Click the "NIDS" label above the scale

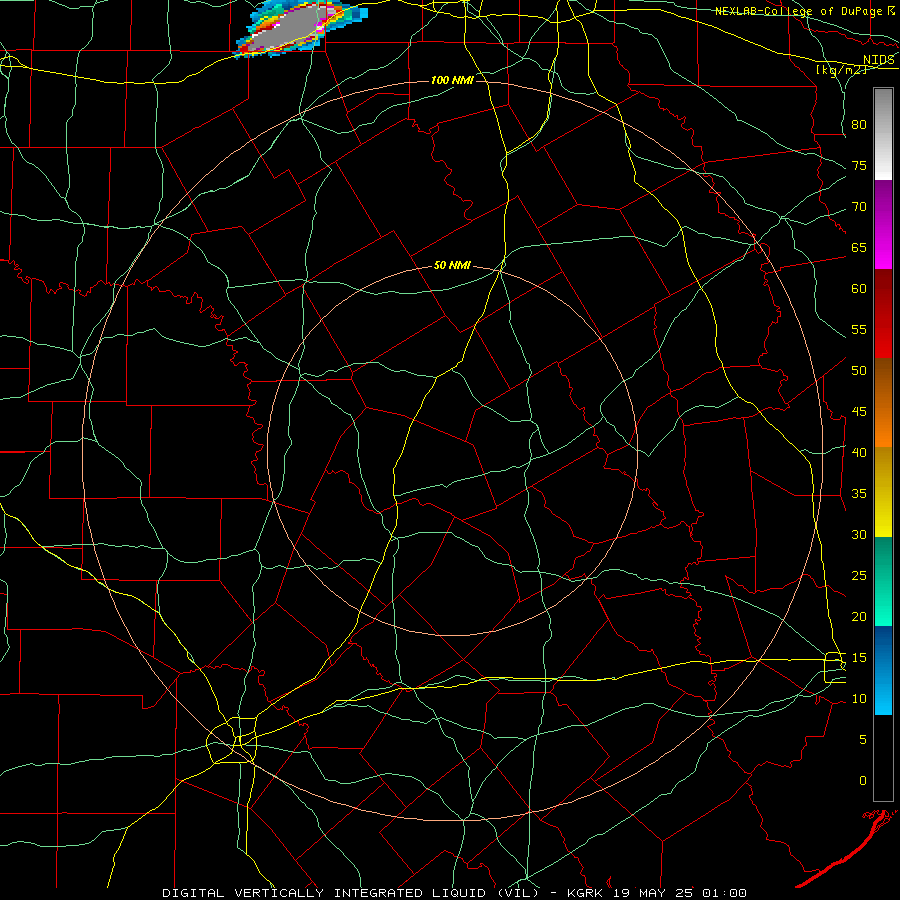(x=878, y=60)
